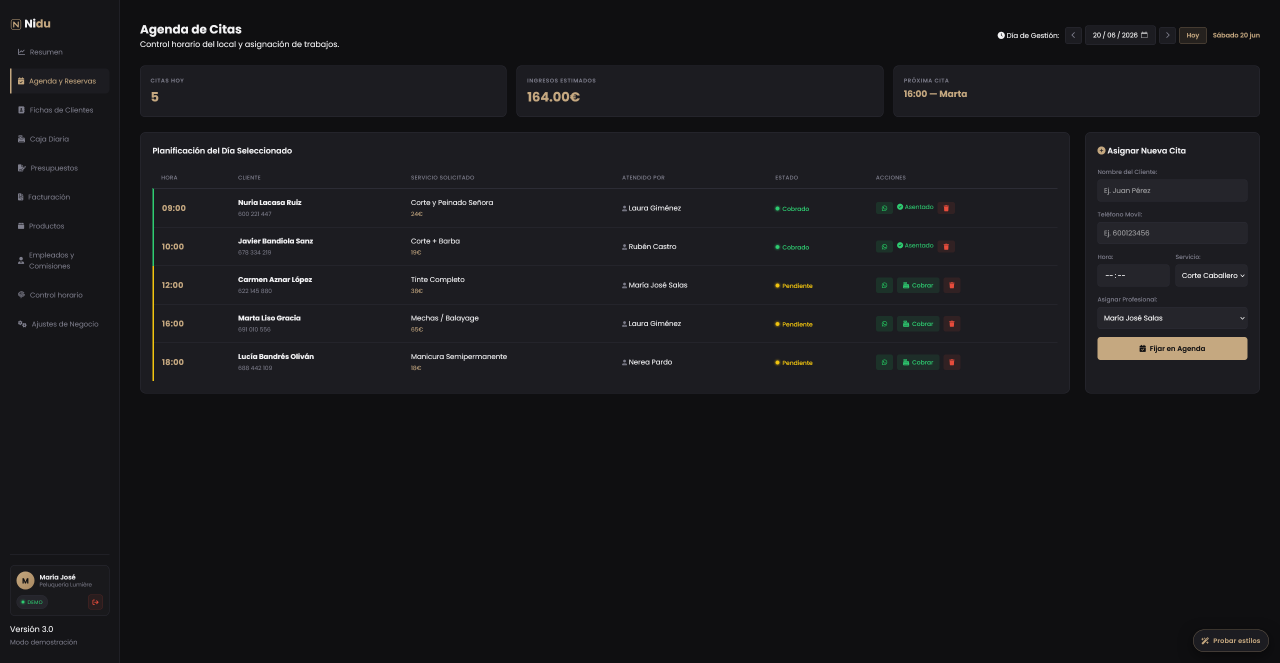This screenshot has height=663, width=1280.
Task: Delete the 09:00 Nuria Lacasa appointment
Action: [946, 208]
